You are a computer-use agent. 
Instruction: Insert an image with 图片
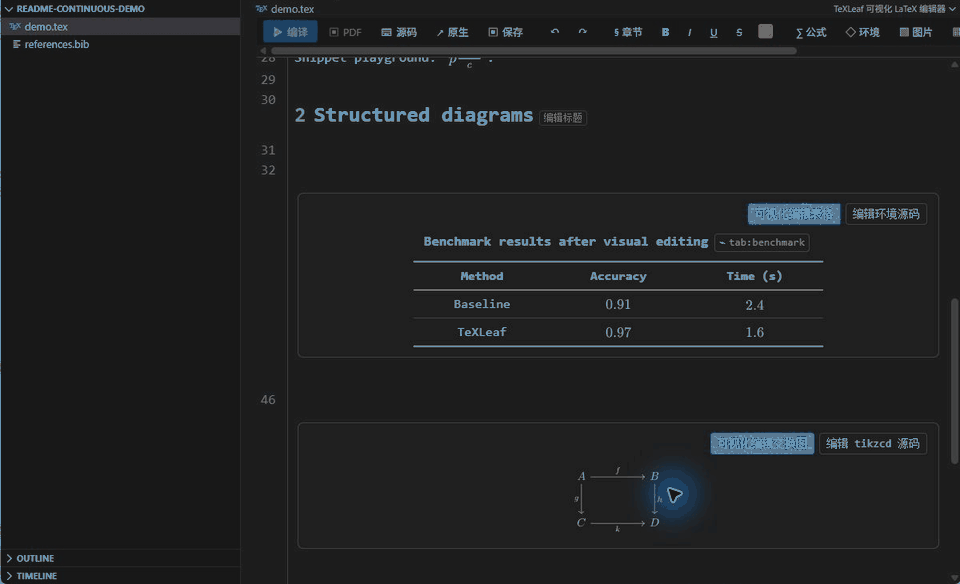(916, 32)
